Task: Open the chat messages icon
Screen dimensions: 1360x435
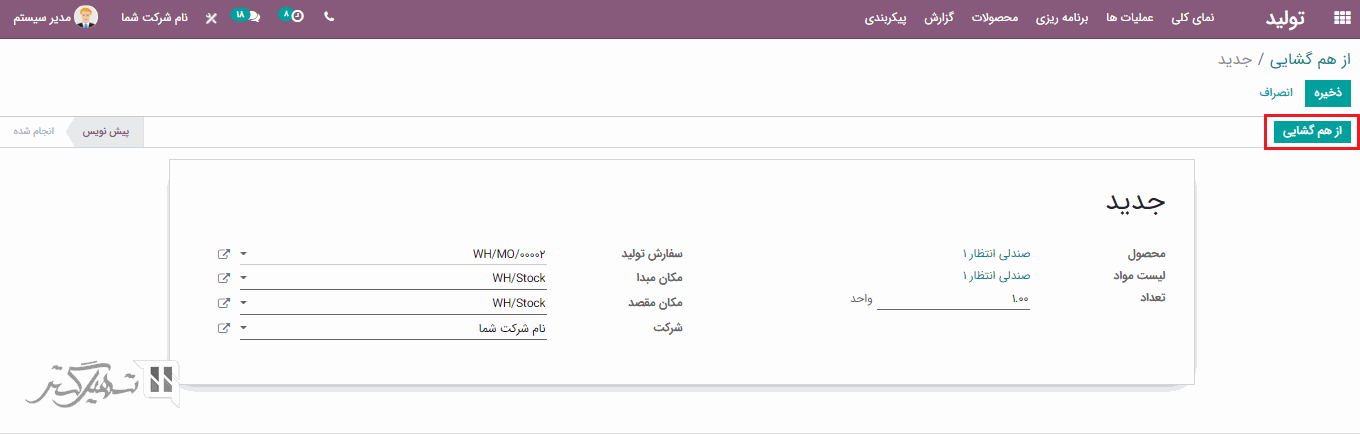Action: click(x=252, y=17)
